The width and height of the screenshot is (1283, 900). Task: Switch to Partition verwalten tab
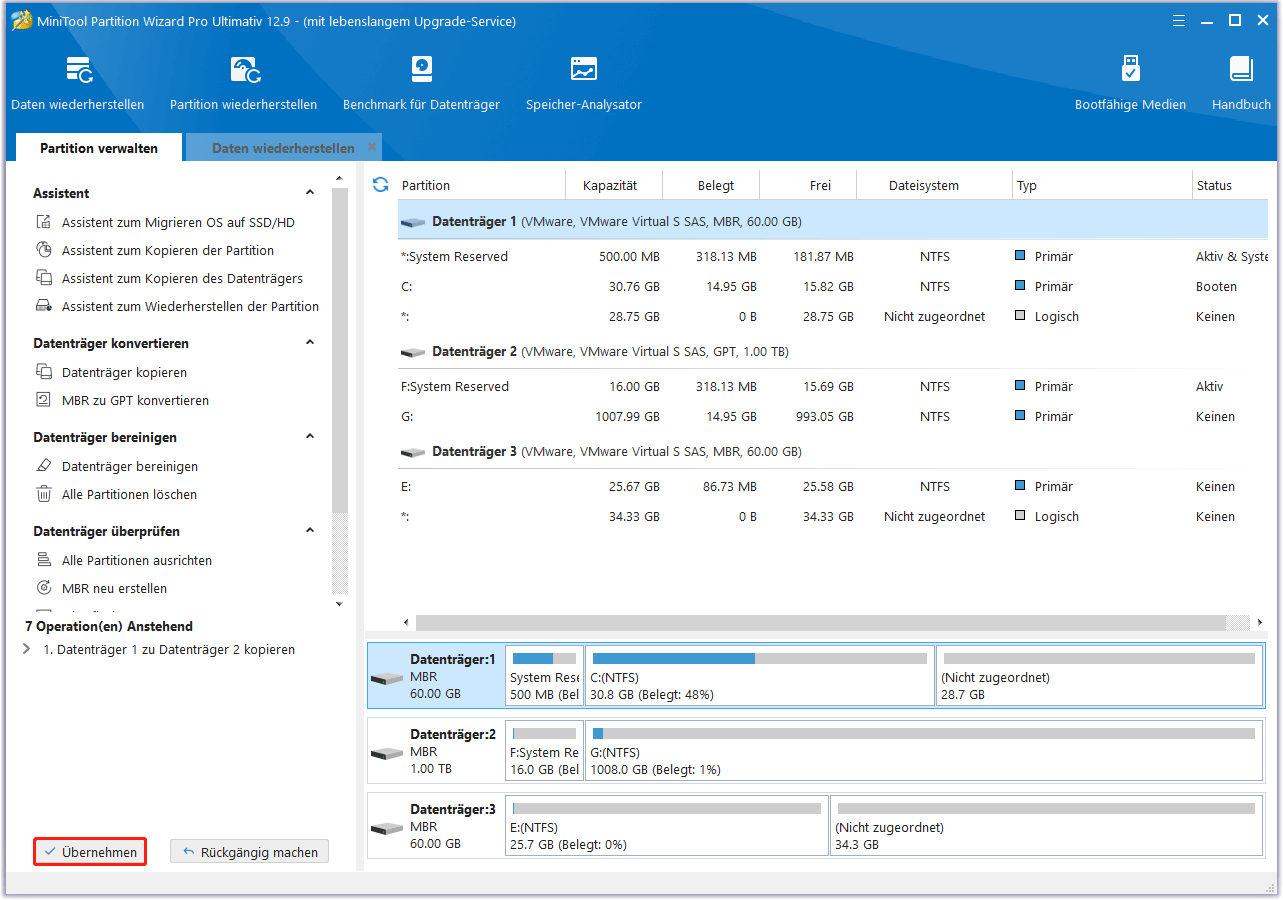pos(99,148)
